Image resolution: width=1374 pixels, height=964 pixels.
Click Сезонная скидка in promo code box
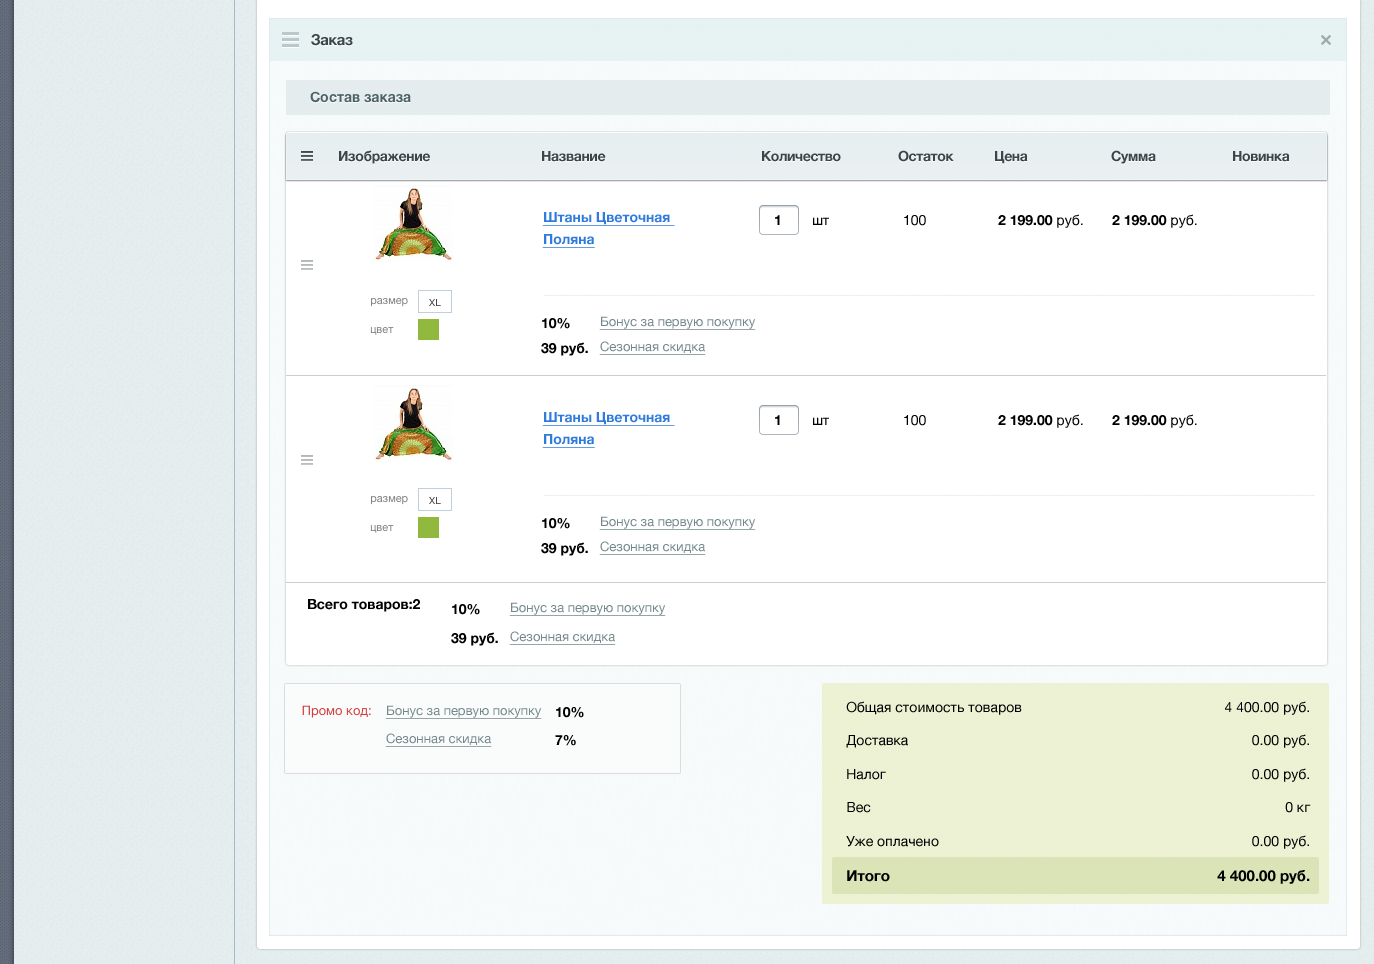438,739
